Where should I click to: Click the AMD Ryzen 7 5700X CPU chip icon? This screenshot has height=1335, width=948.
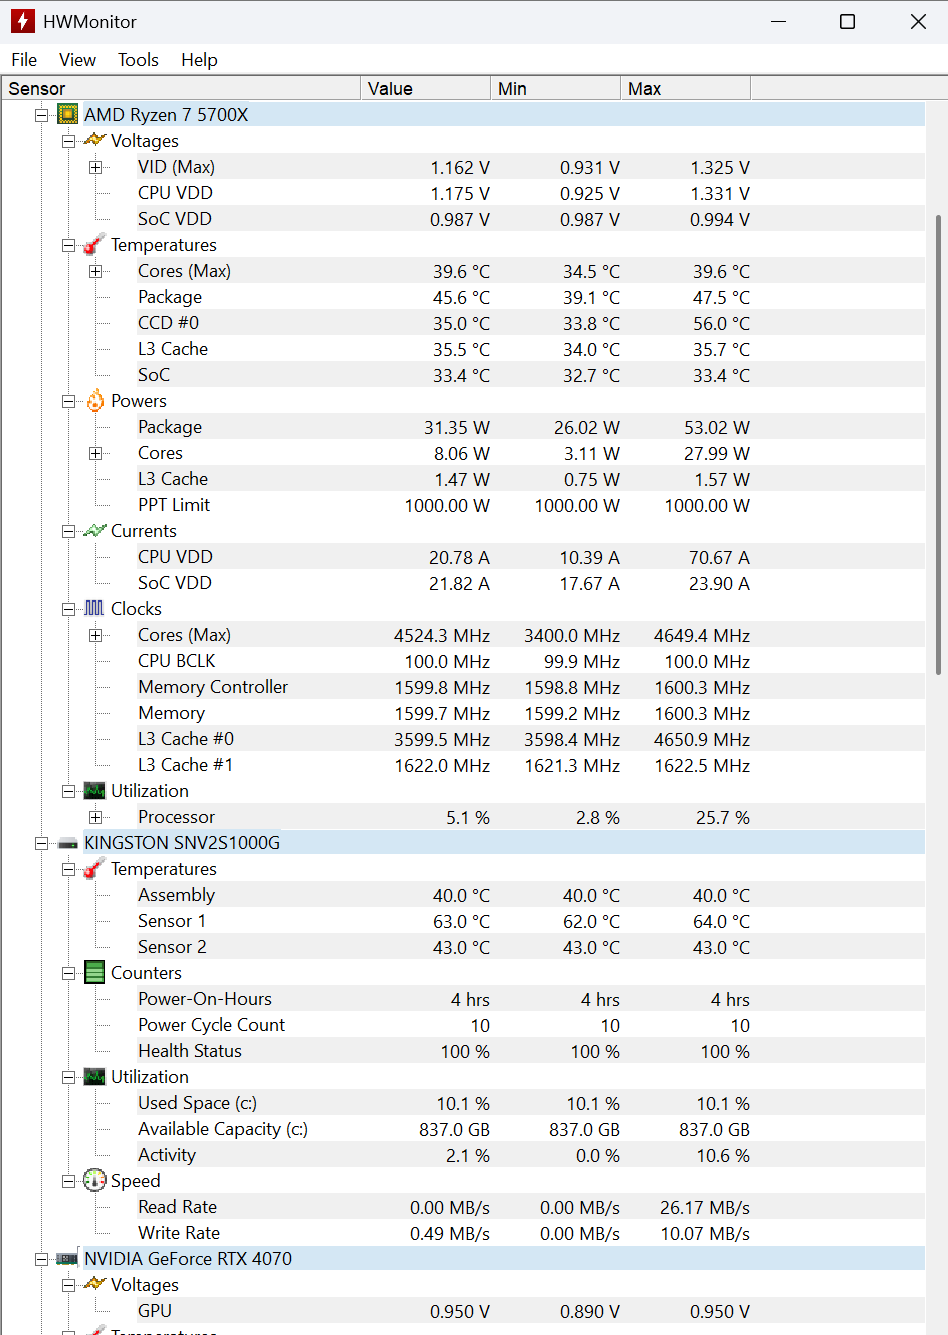[68, 114]
